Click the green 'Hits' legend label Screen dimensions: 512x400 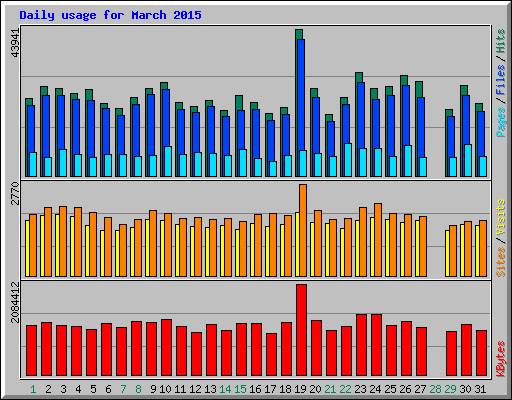pyautogui.click(x=500, y=41)
